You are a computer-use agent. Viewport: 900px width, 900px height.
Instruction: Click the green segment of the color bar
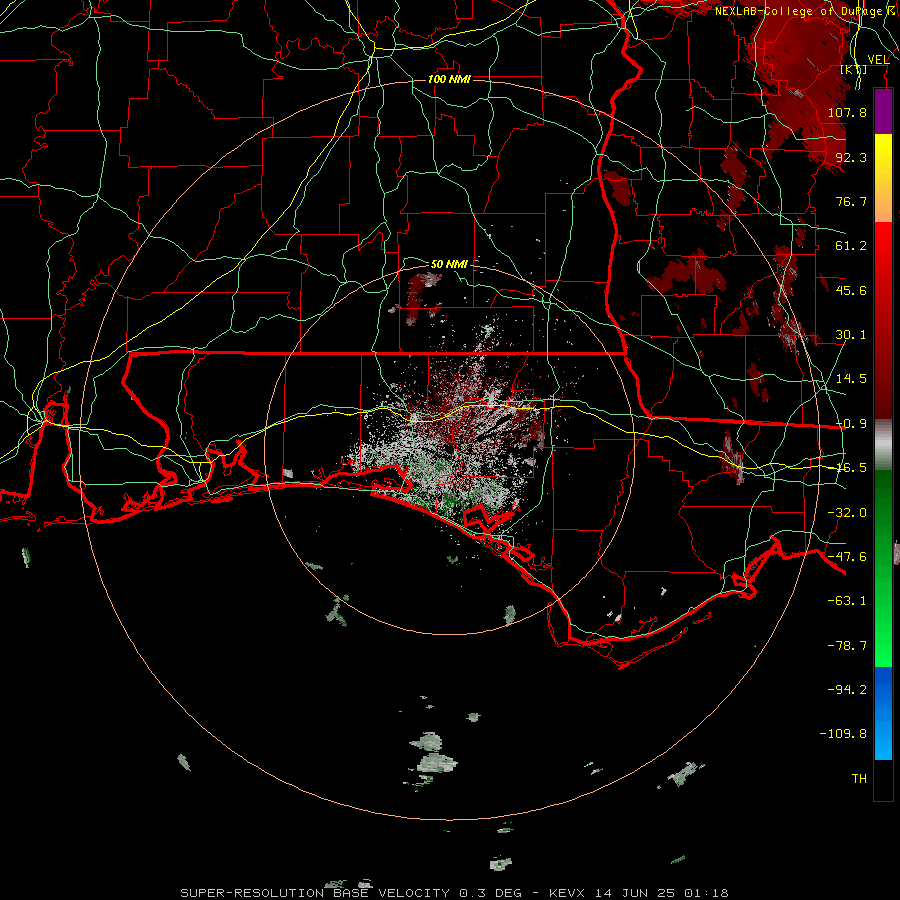click(883, 568)
